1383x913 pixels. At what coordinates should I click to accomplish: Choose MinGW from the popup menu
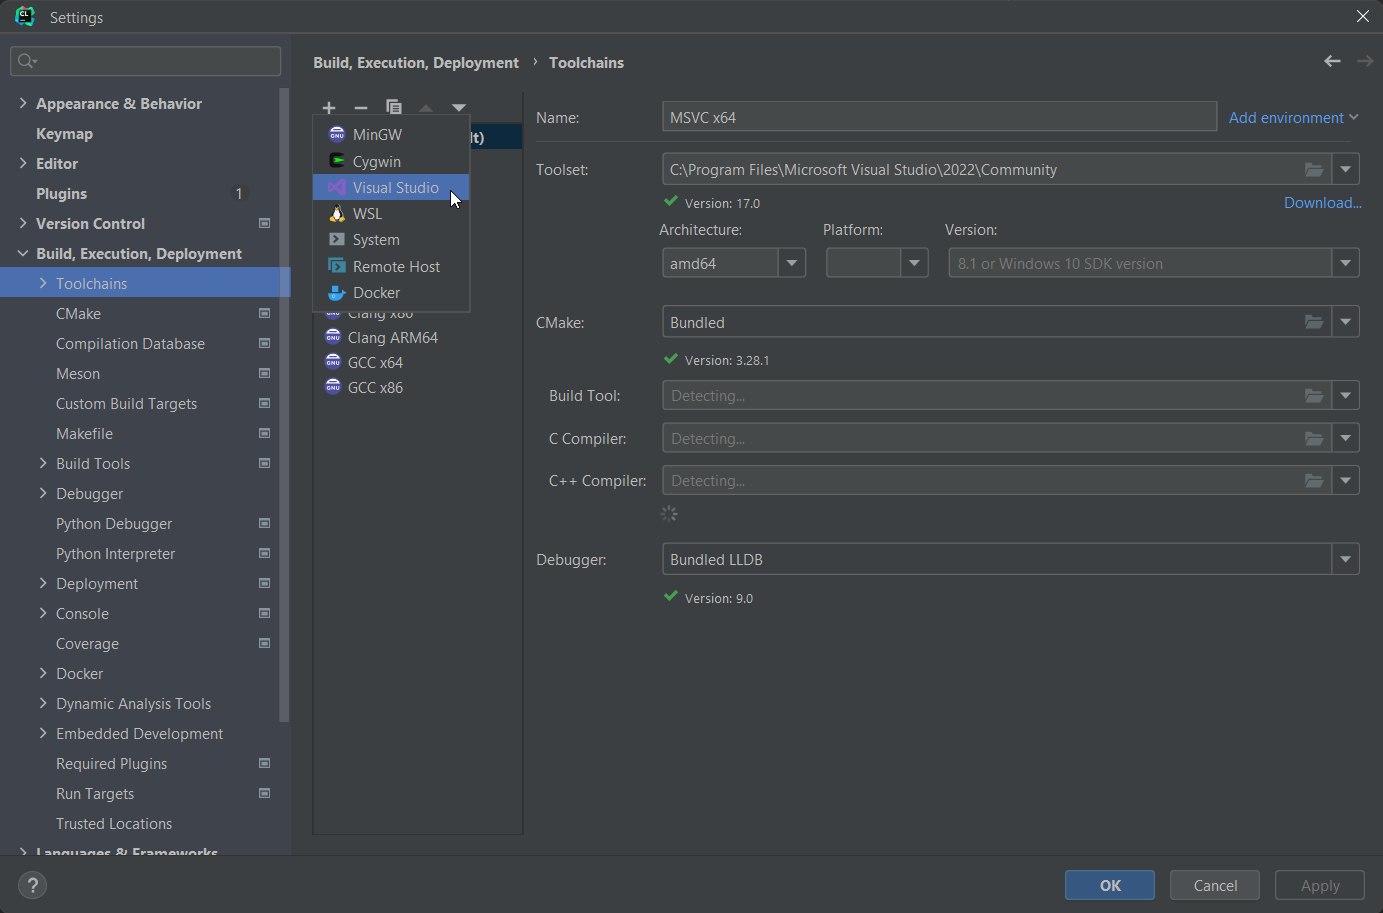[391, 134]
